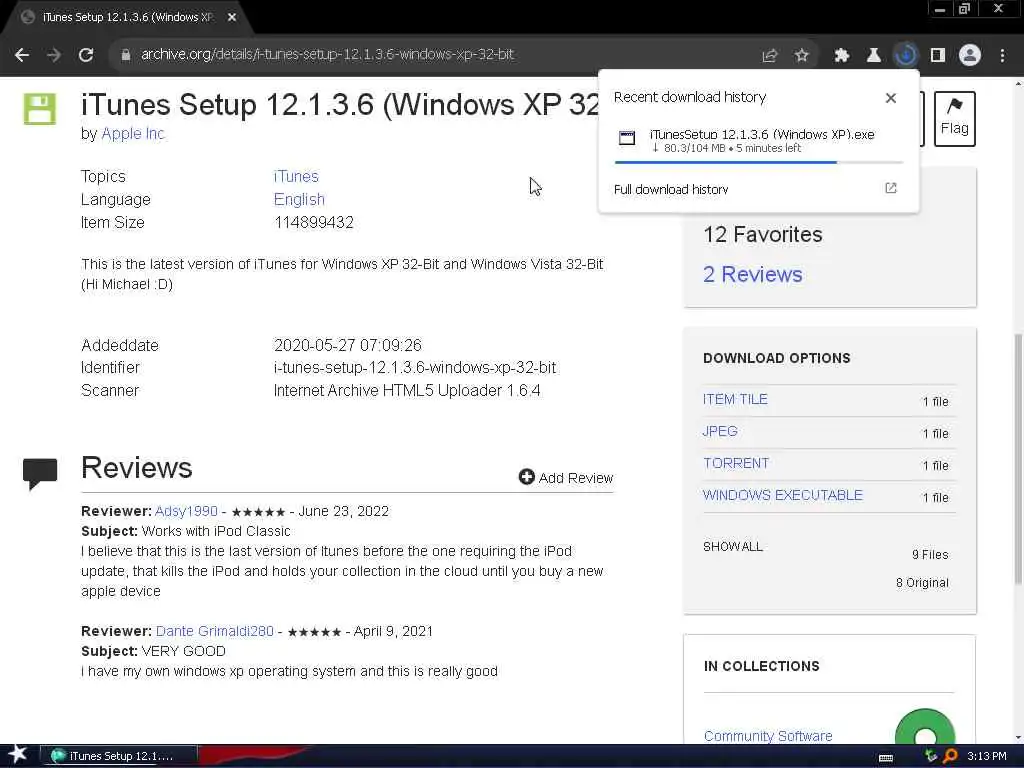
Task: Click the magnifier icon in system tray
Action: tap(950, 756)
